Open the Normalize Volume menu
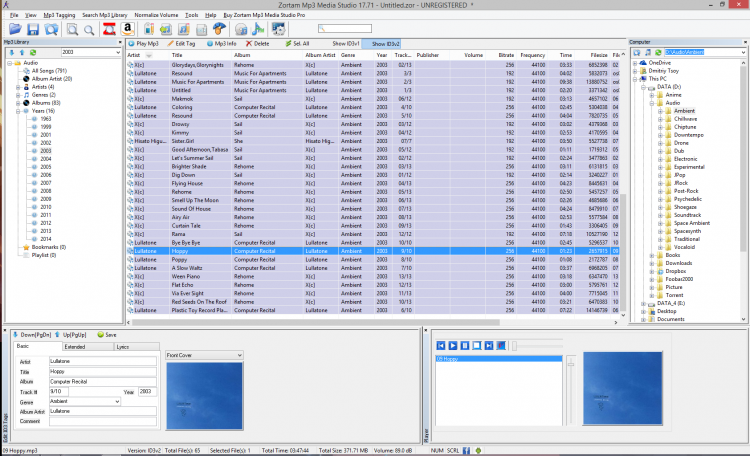 pyautogui.click(x=156, y=15)
